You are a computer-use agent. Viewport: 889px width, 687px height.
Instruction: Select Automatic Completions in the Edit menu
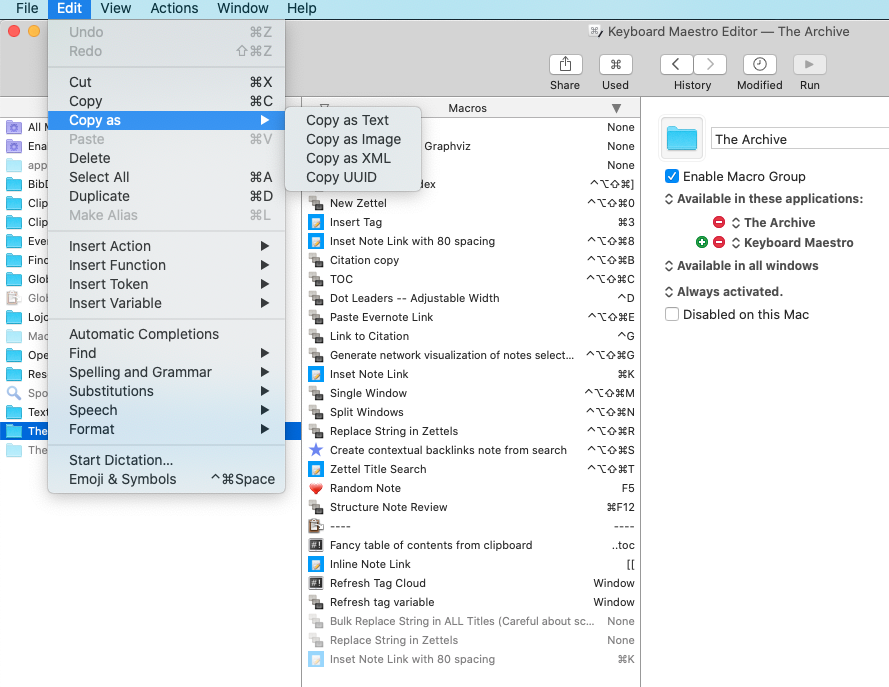click(x=166, y=334)
